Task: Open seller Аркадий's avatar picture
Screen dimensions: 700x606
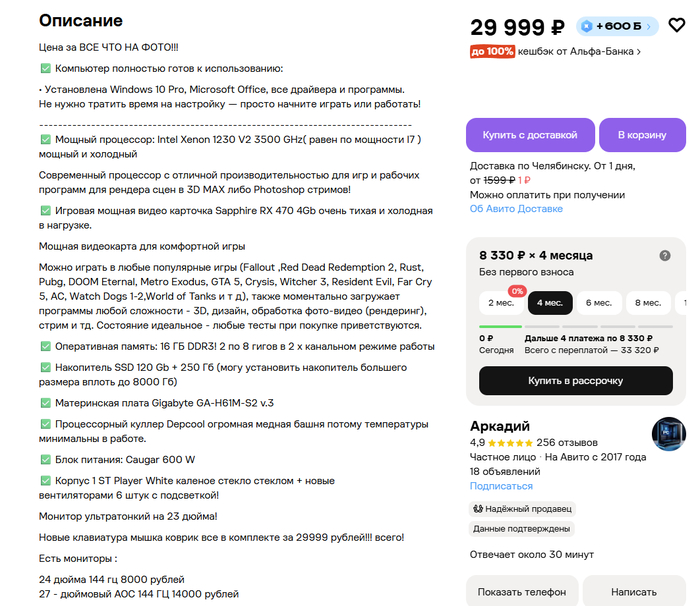Action: click(668, 434)
